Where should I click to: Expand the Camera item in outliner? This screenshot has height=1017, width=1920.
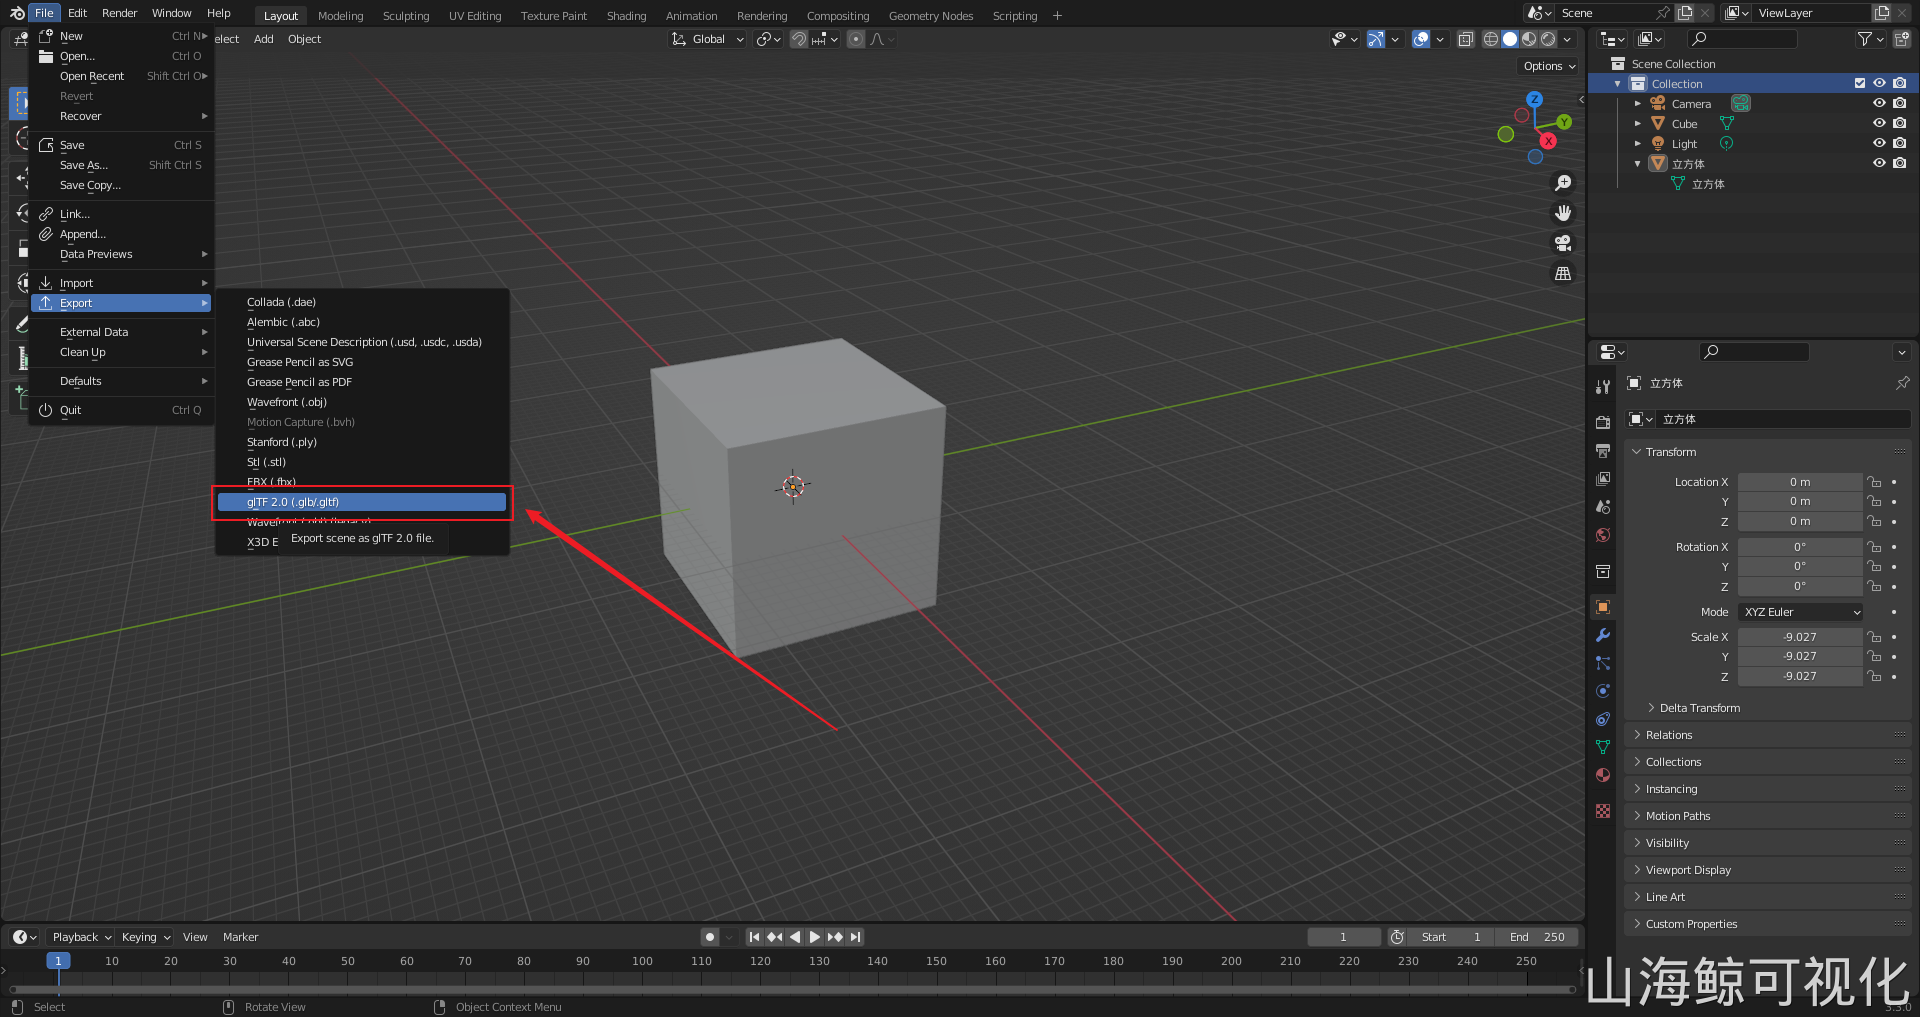1637,103
